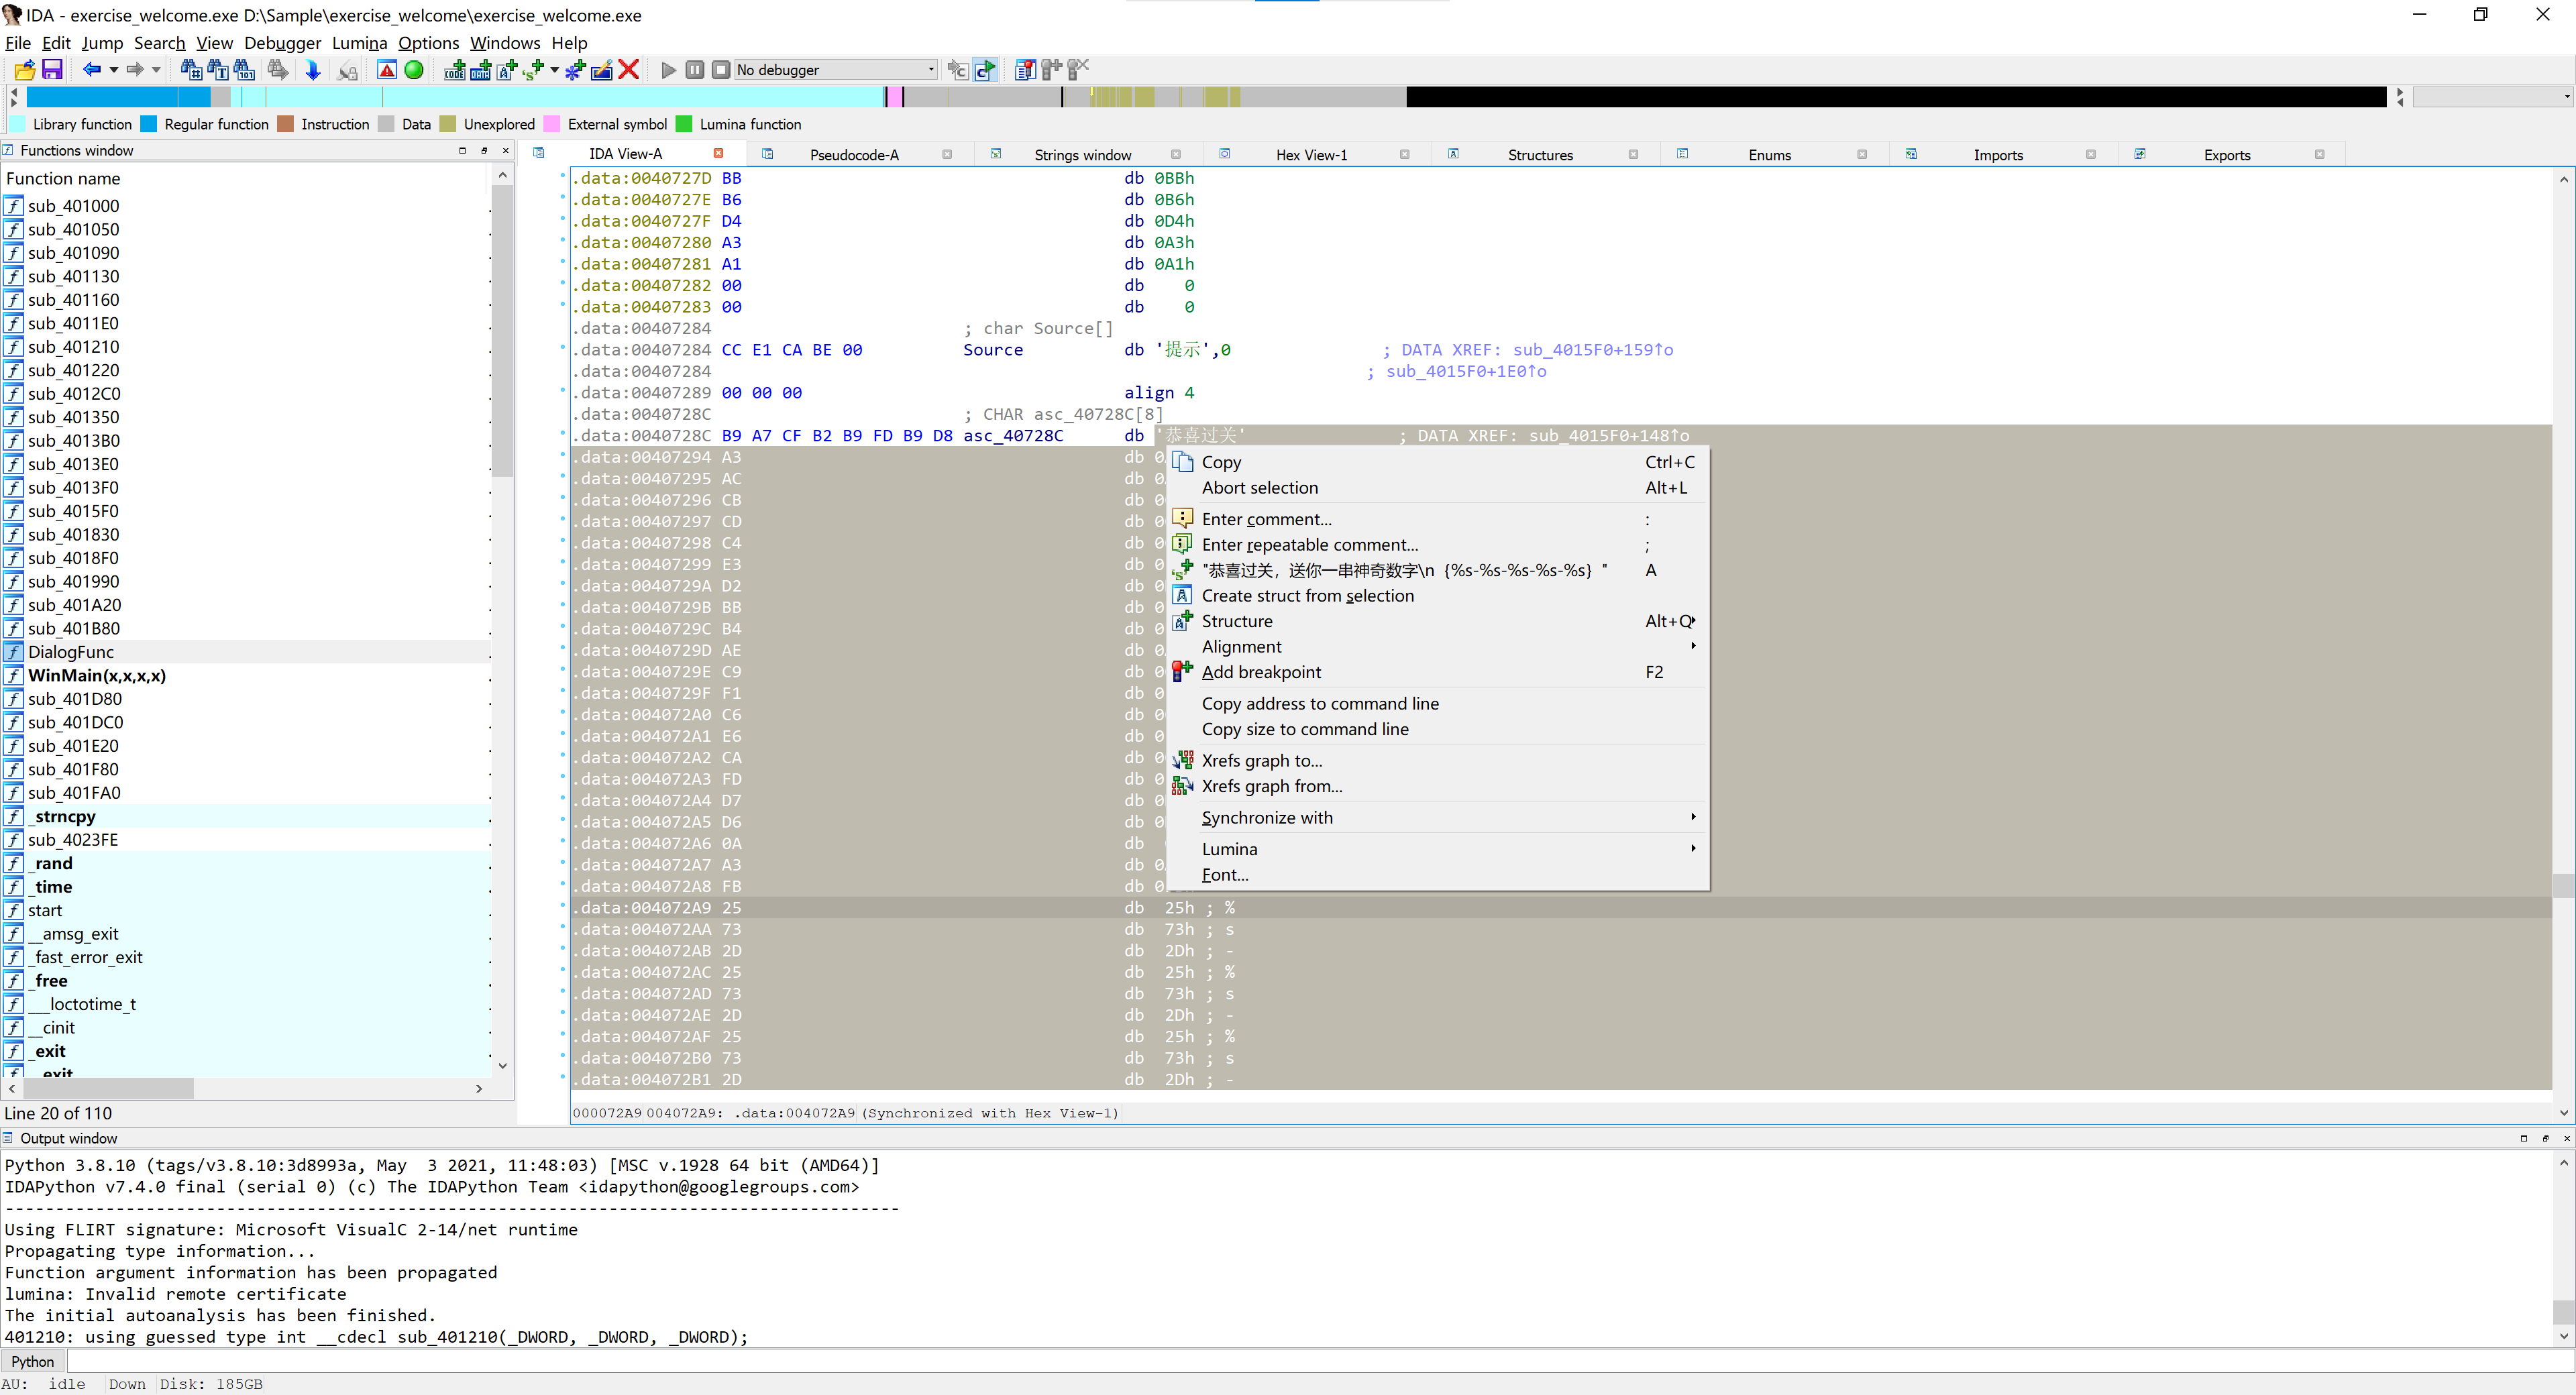Jump forward with the gray right arrow
The height and width of the screenshot is (1395, 2576).
point(135,69)
